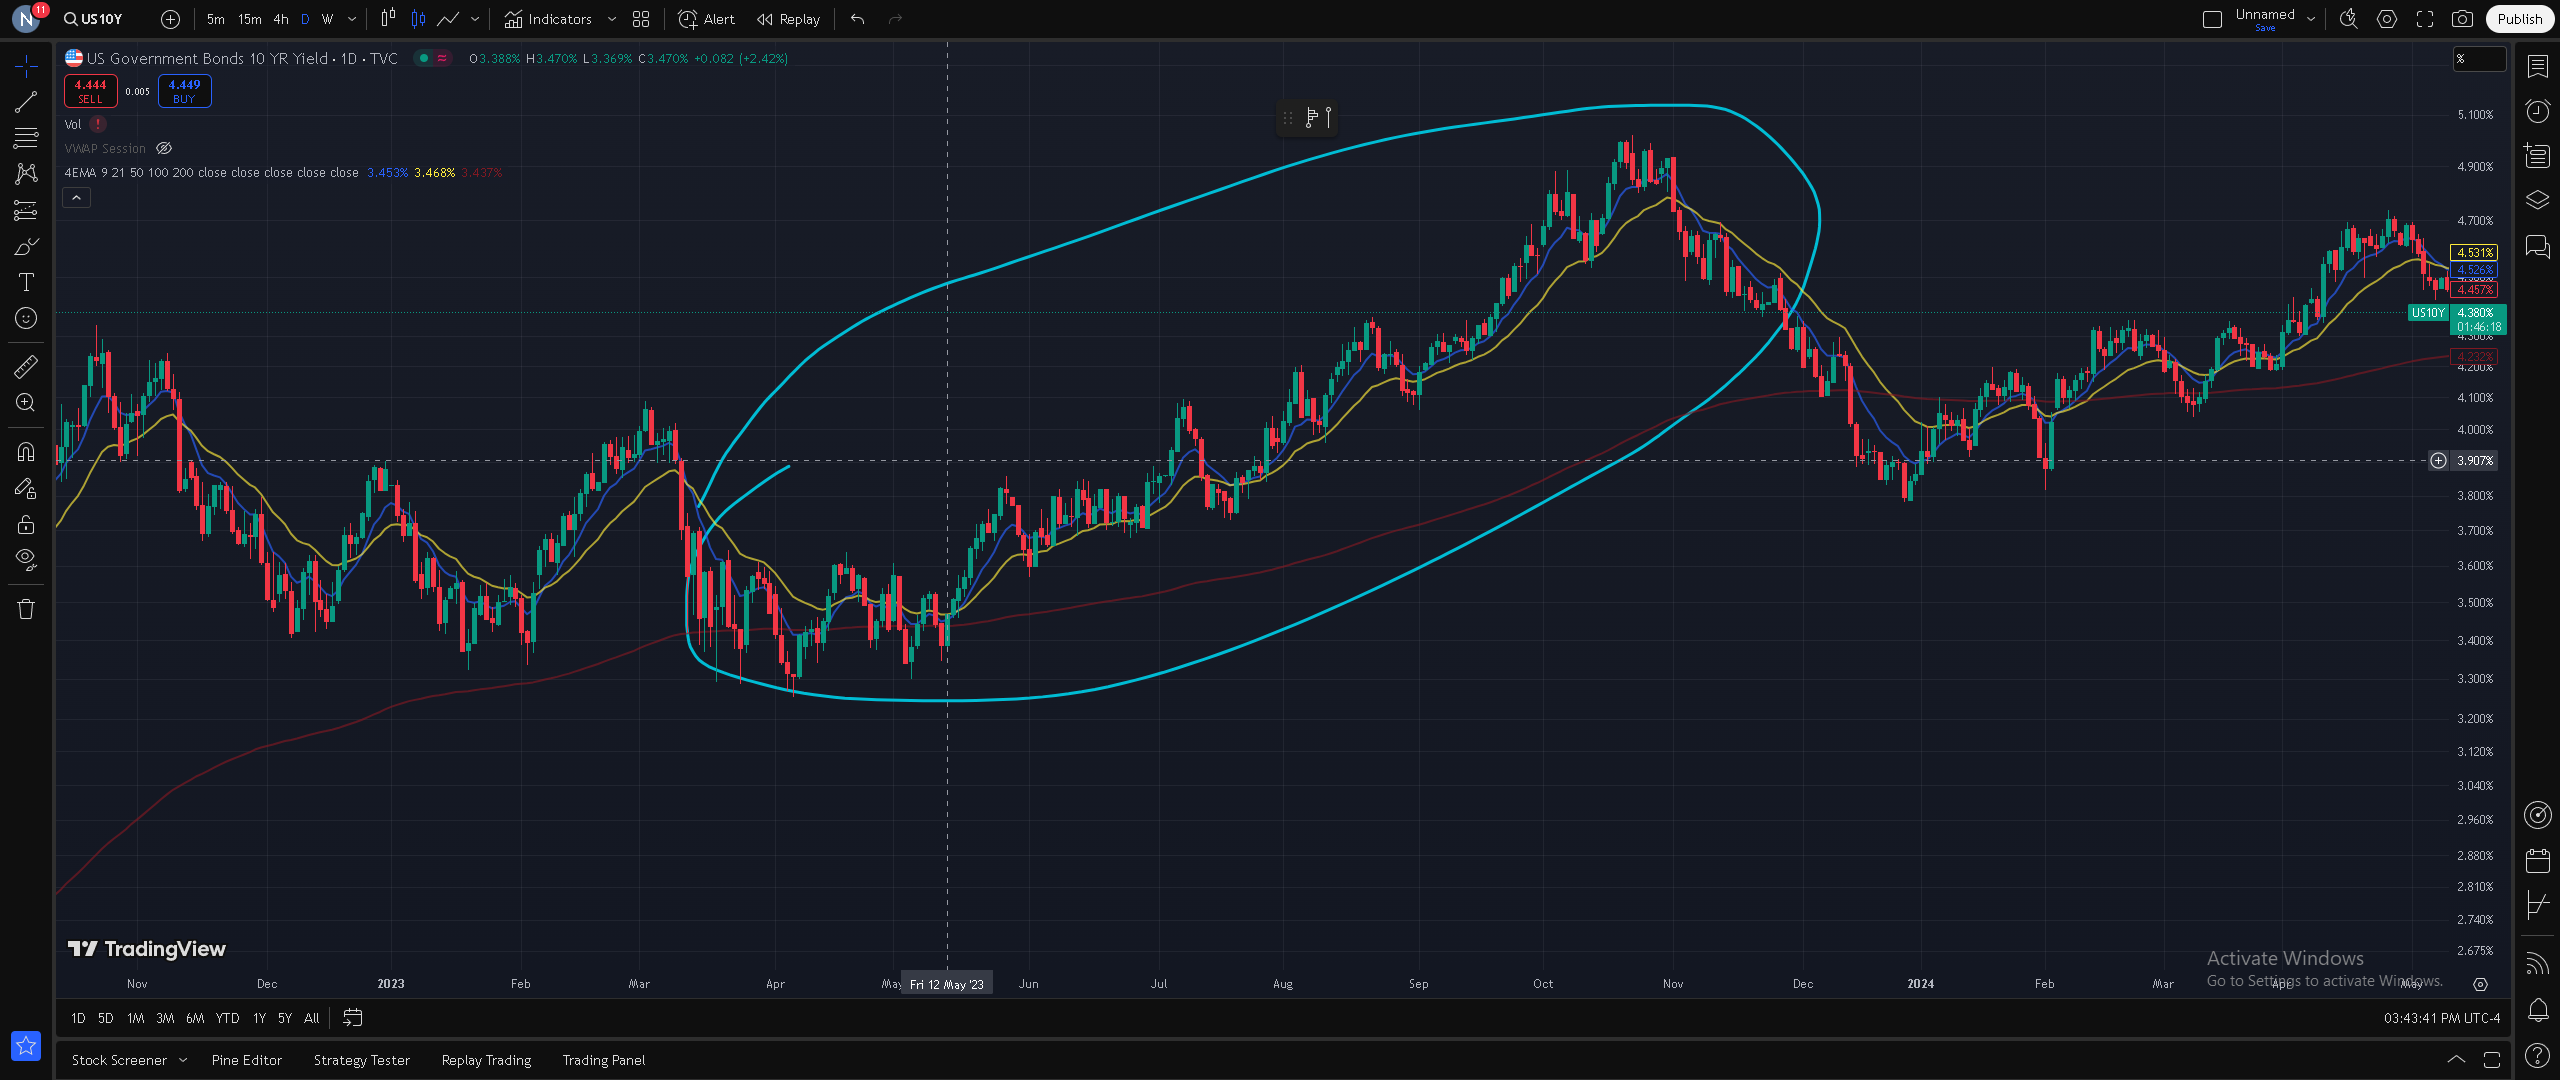Open the favorites star toolbar button

coord(26,1046)
